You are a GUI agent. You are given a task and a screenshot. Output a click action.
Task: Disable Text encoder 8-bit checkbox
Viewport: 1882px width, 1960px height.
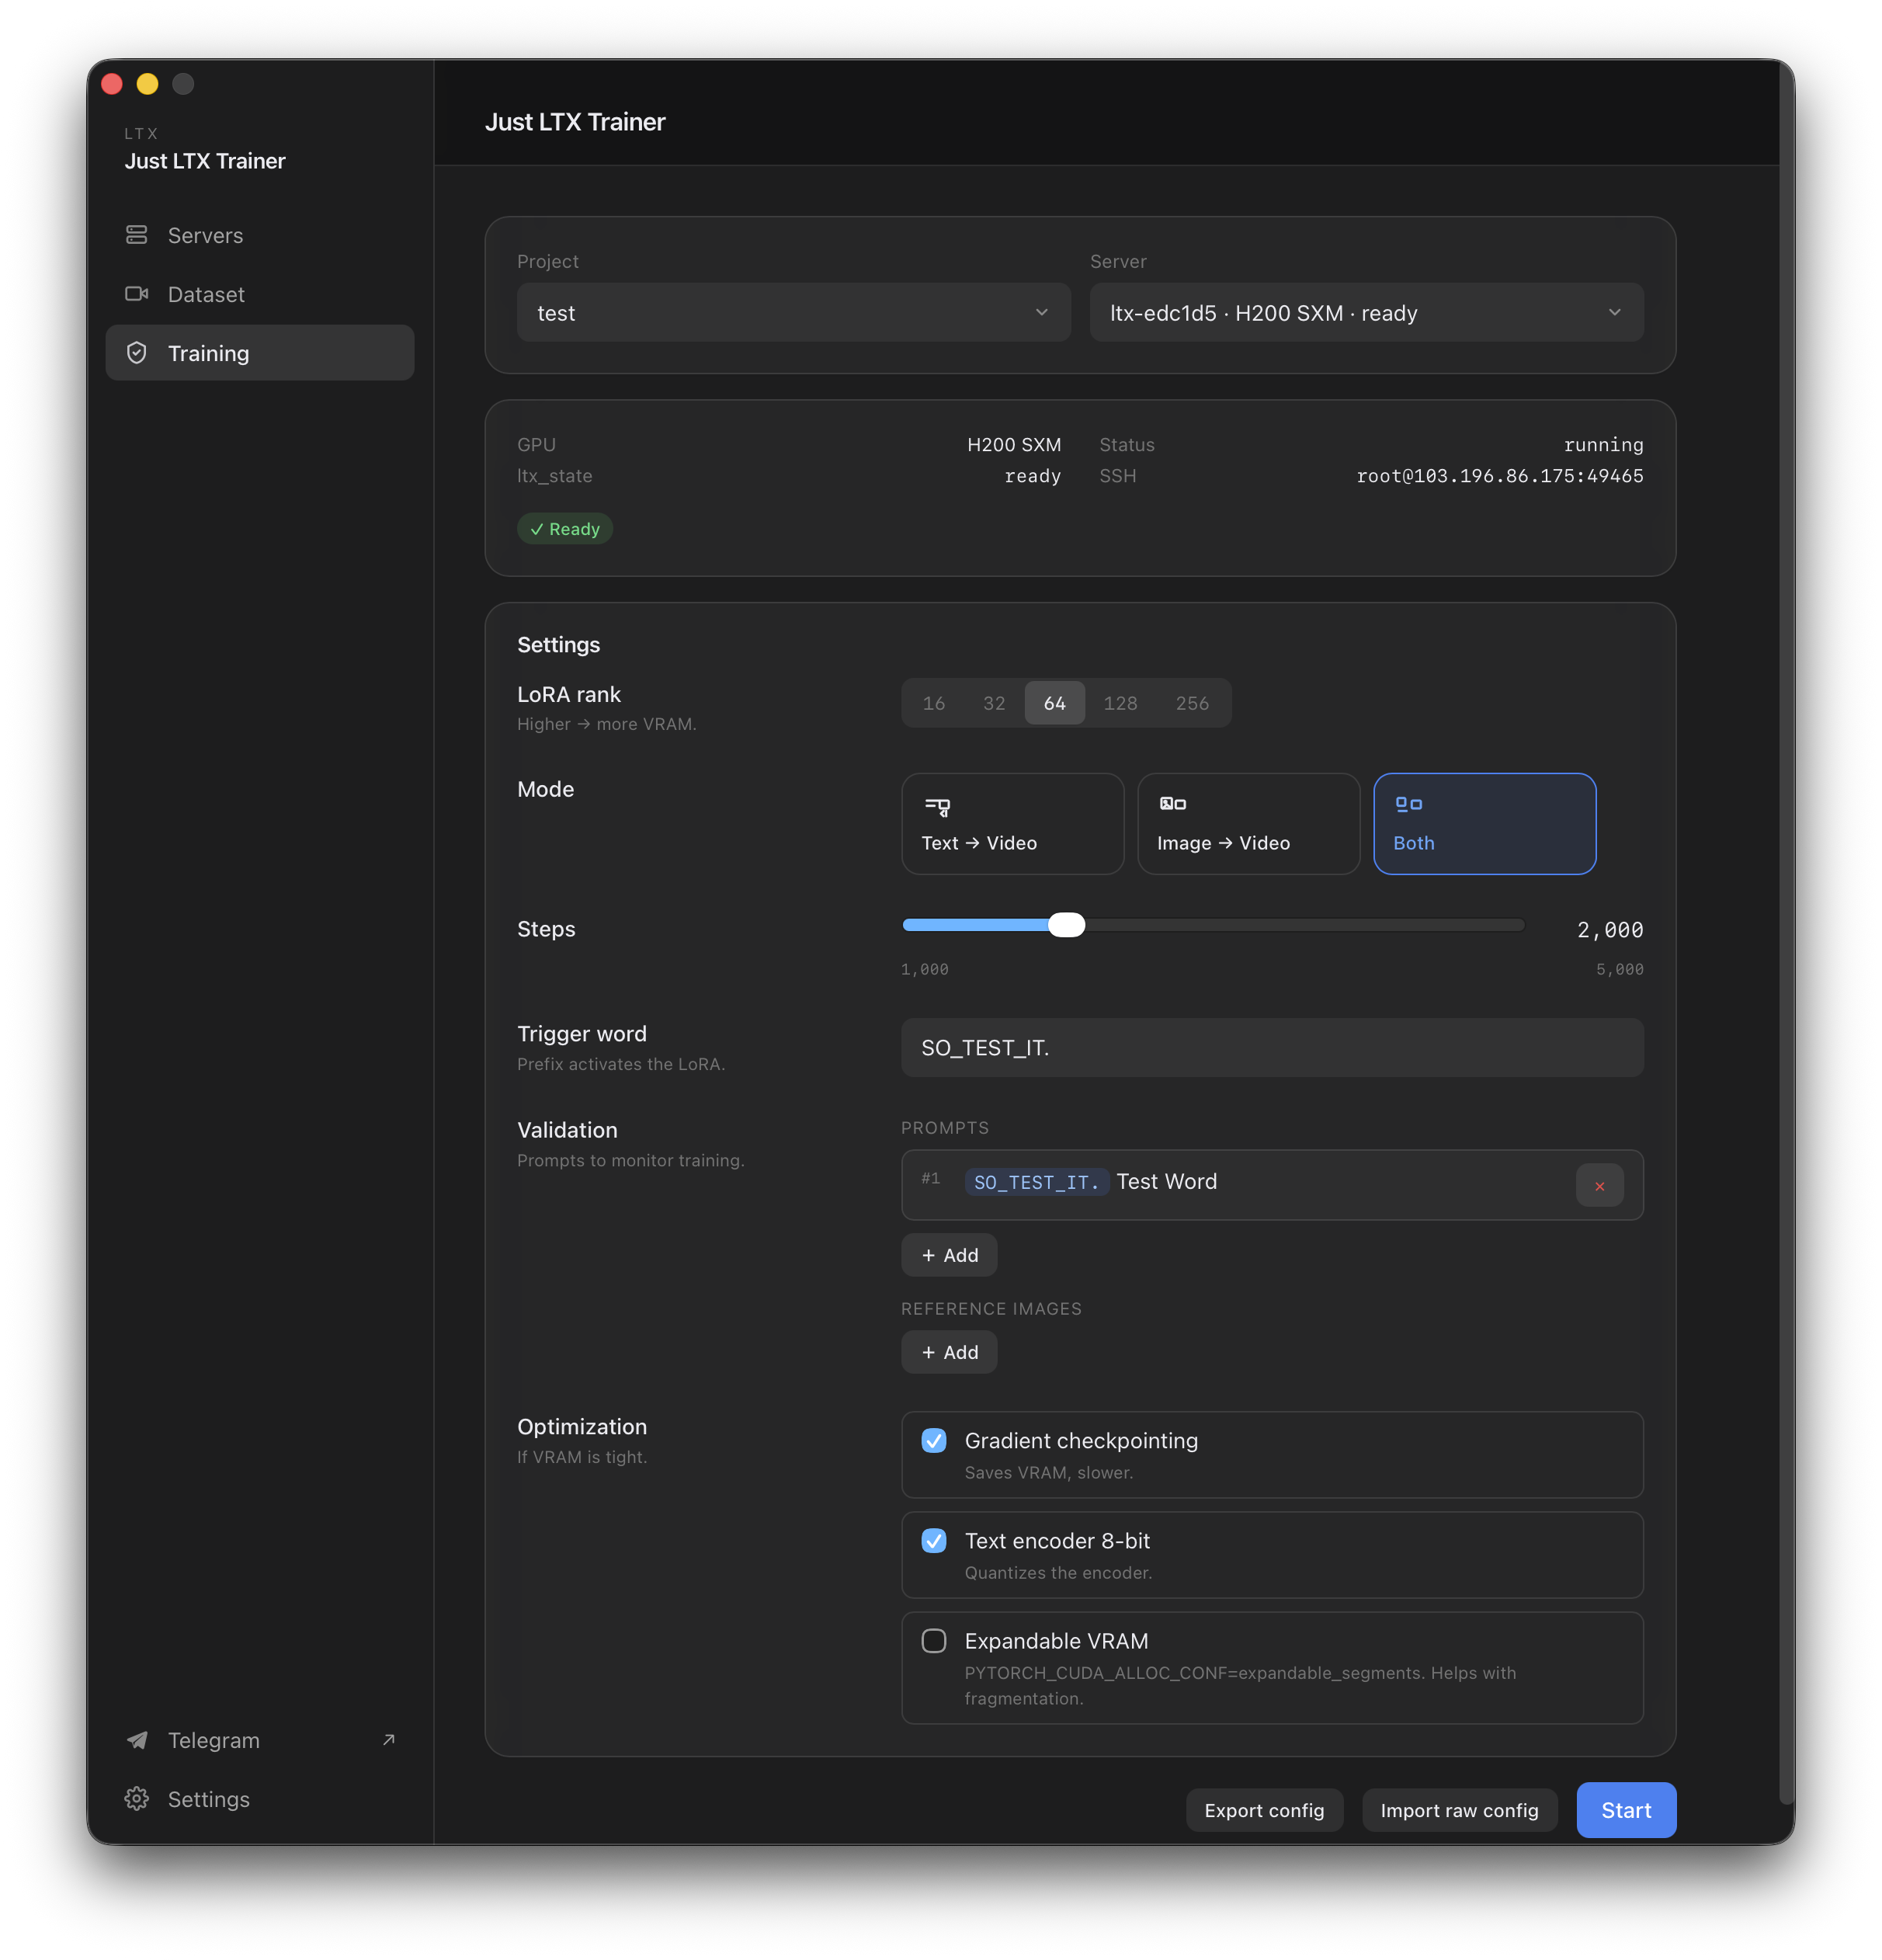tap(933, 1541)
